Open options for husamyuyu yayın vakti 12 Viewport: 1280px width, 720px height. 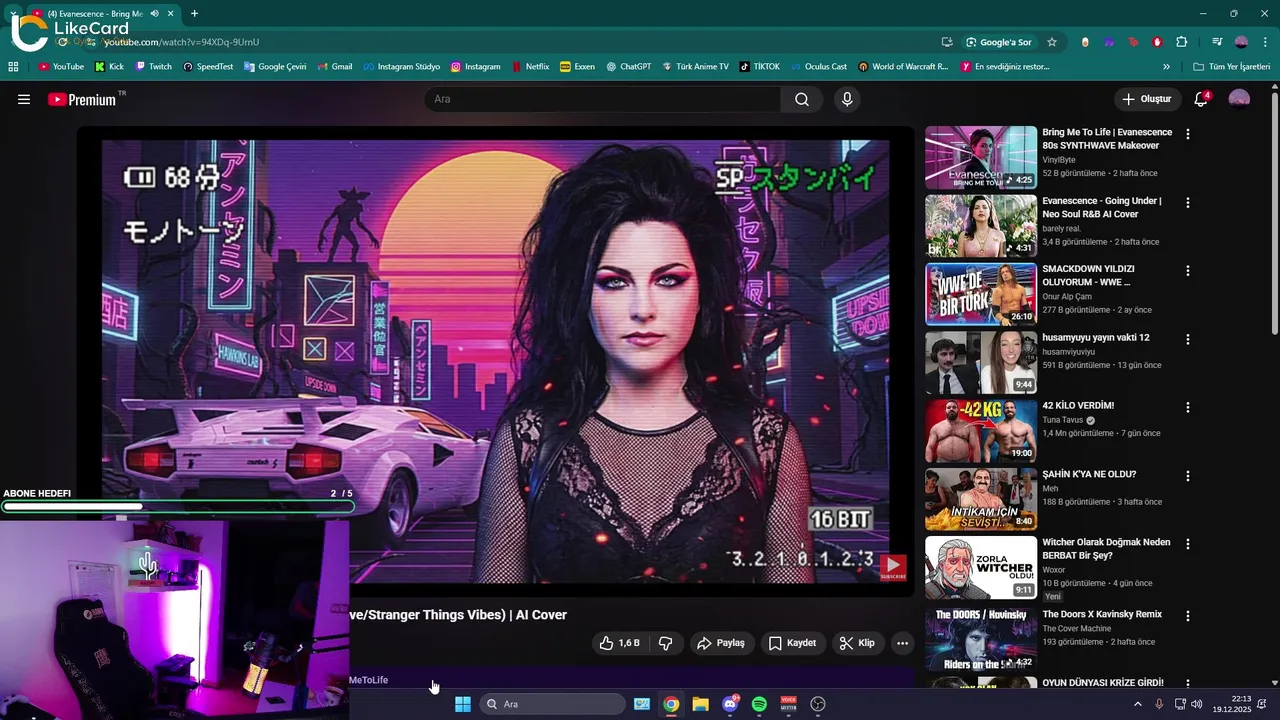(x=1188, y=339)
